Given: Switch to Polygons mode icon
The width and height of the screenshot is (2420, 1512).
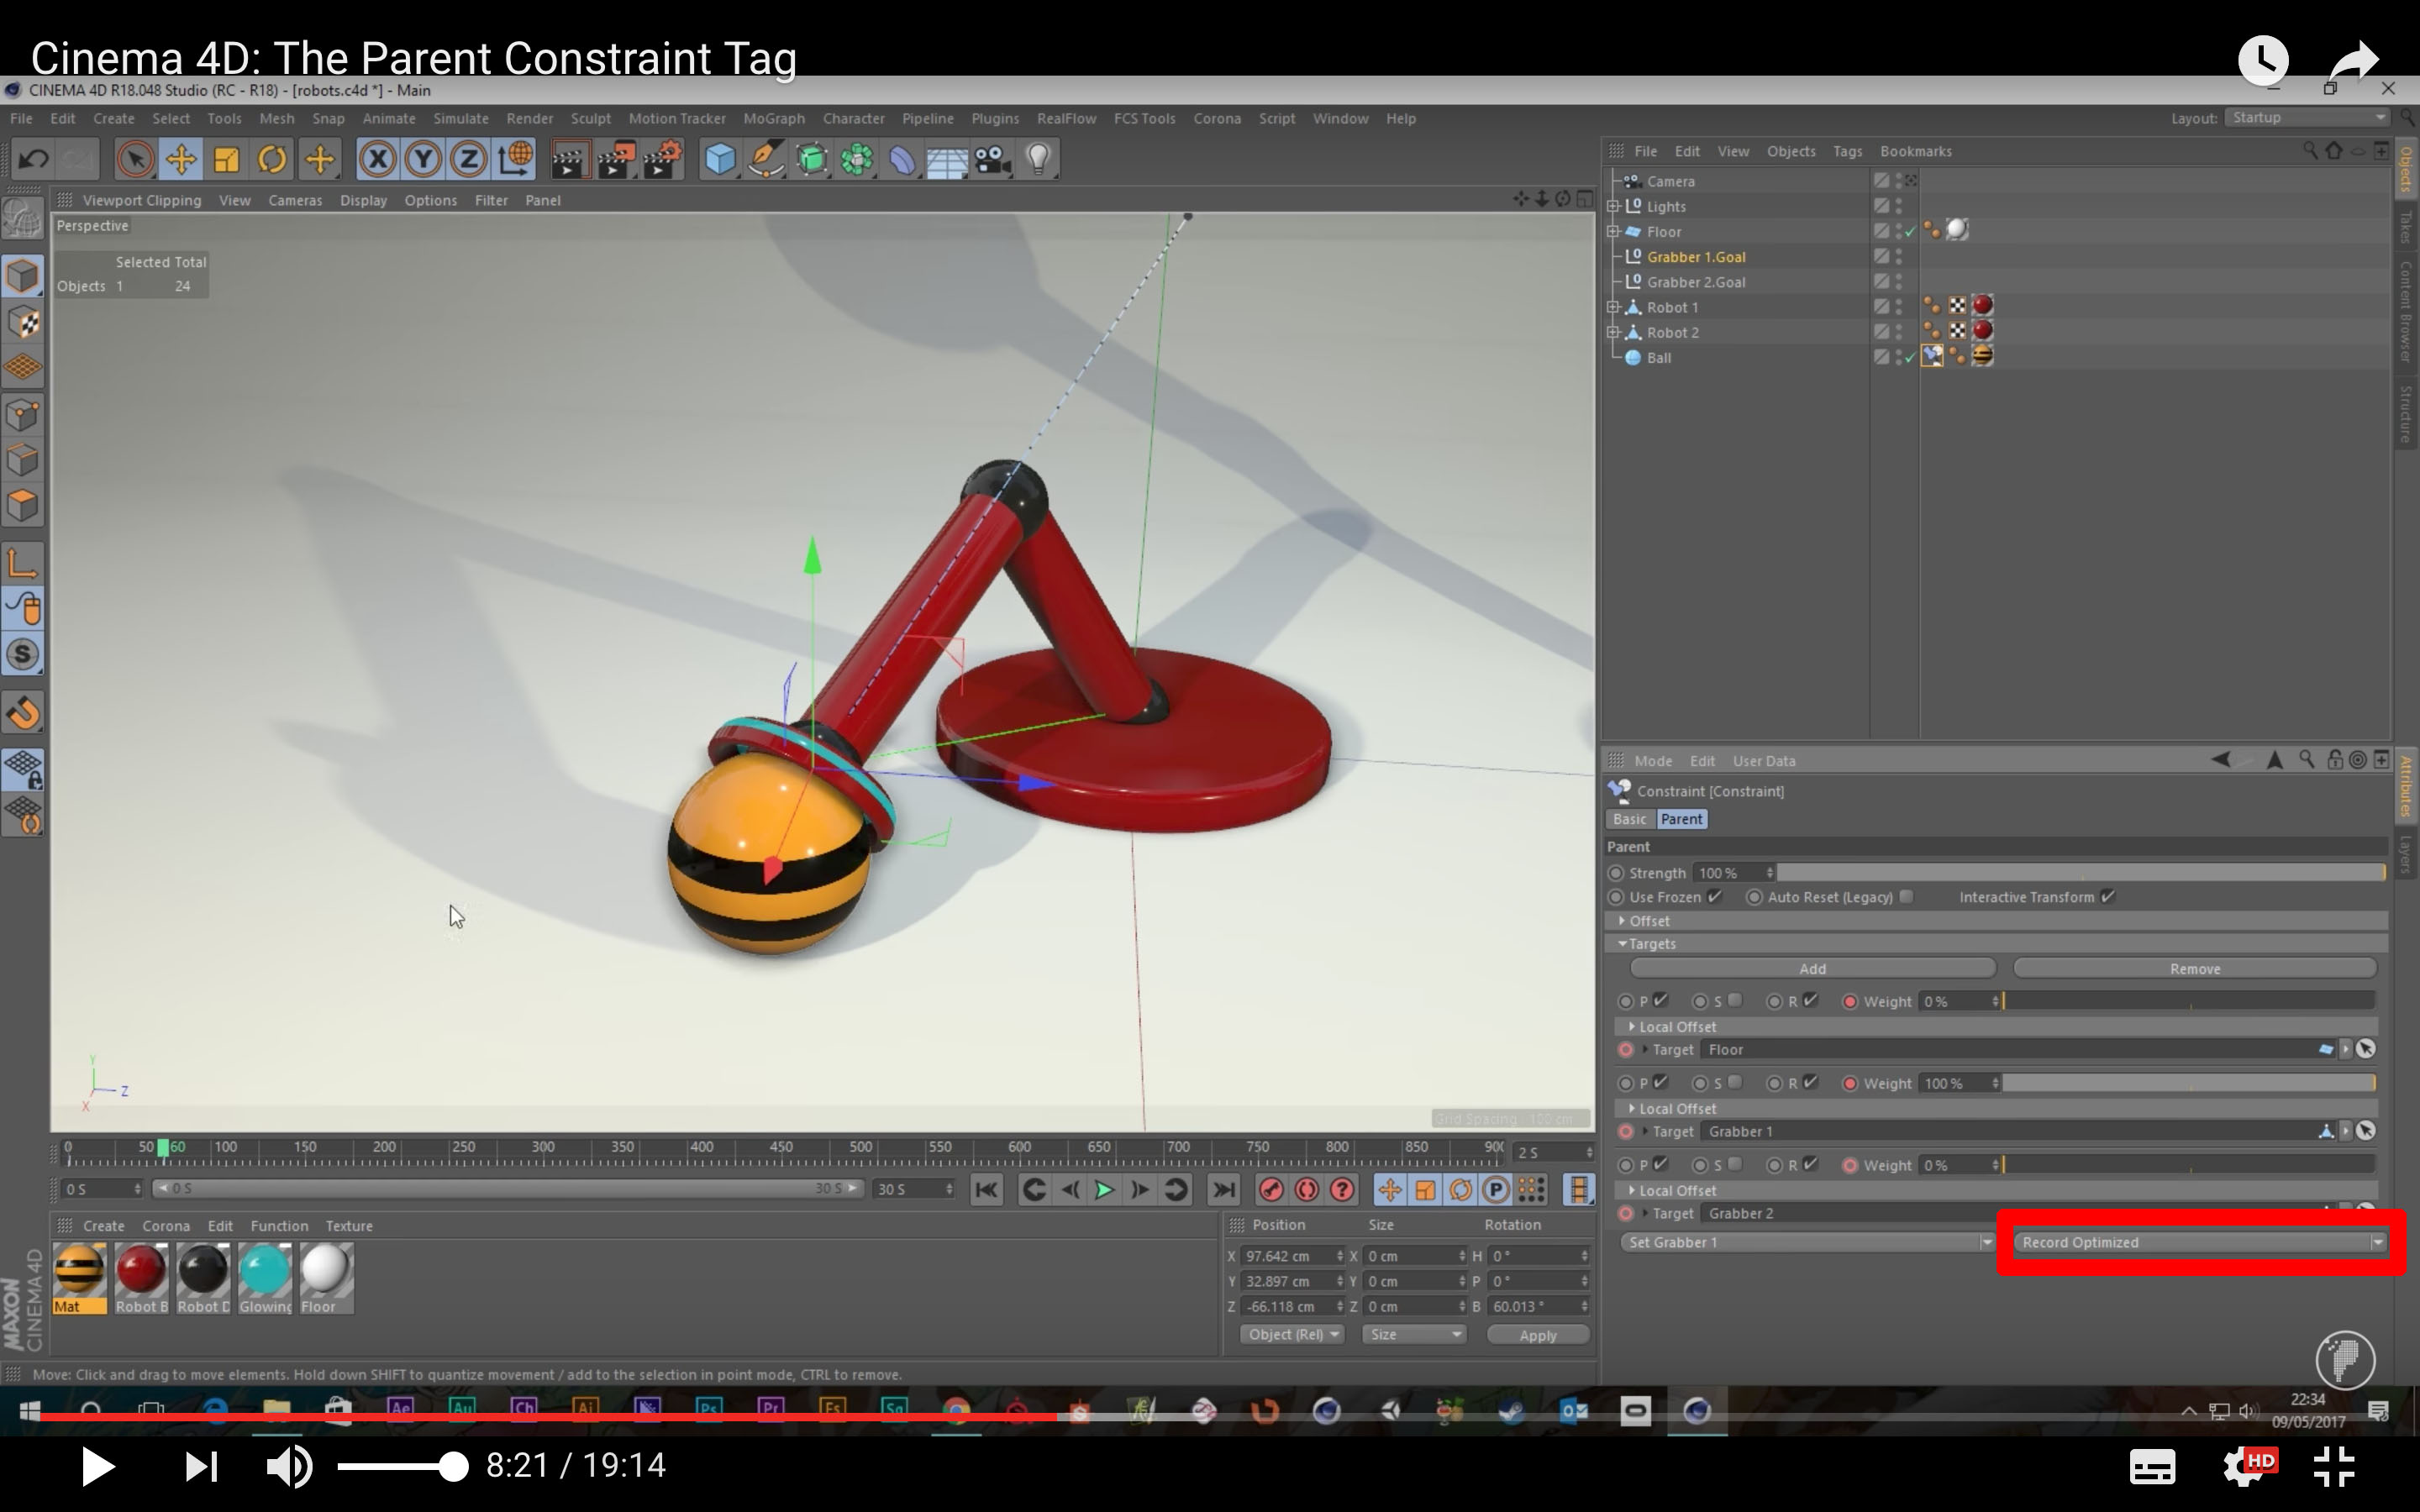Looking at the screenshot, I should click(x=22, y=505).
